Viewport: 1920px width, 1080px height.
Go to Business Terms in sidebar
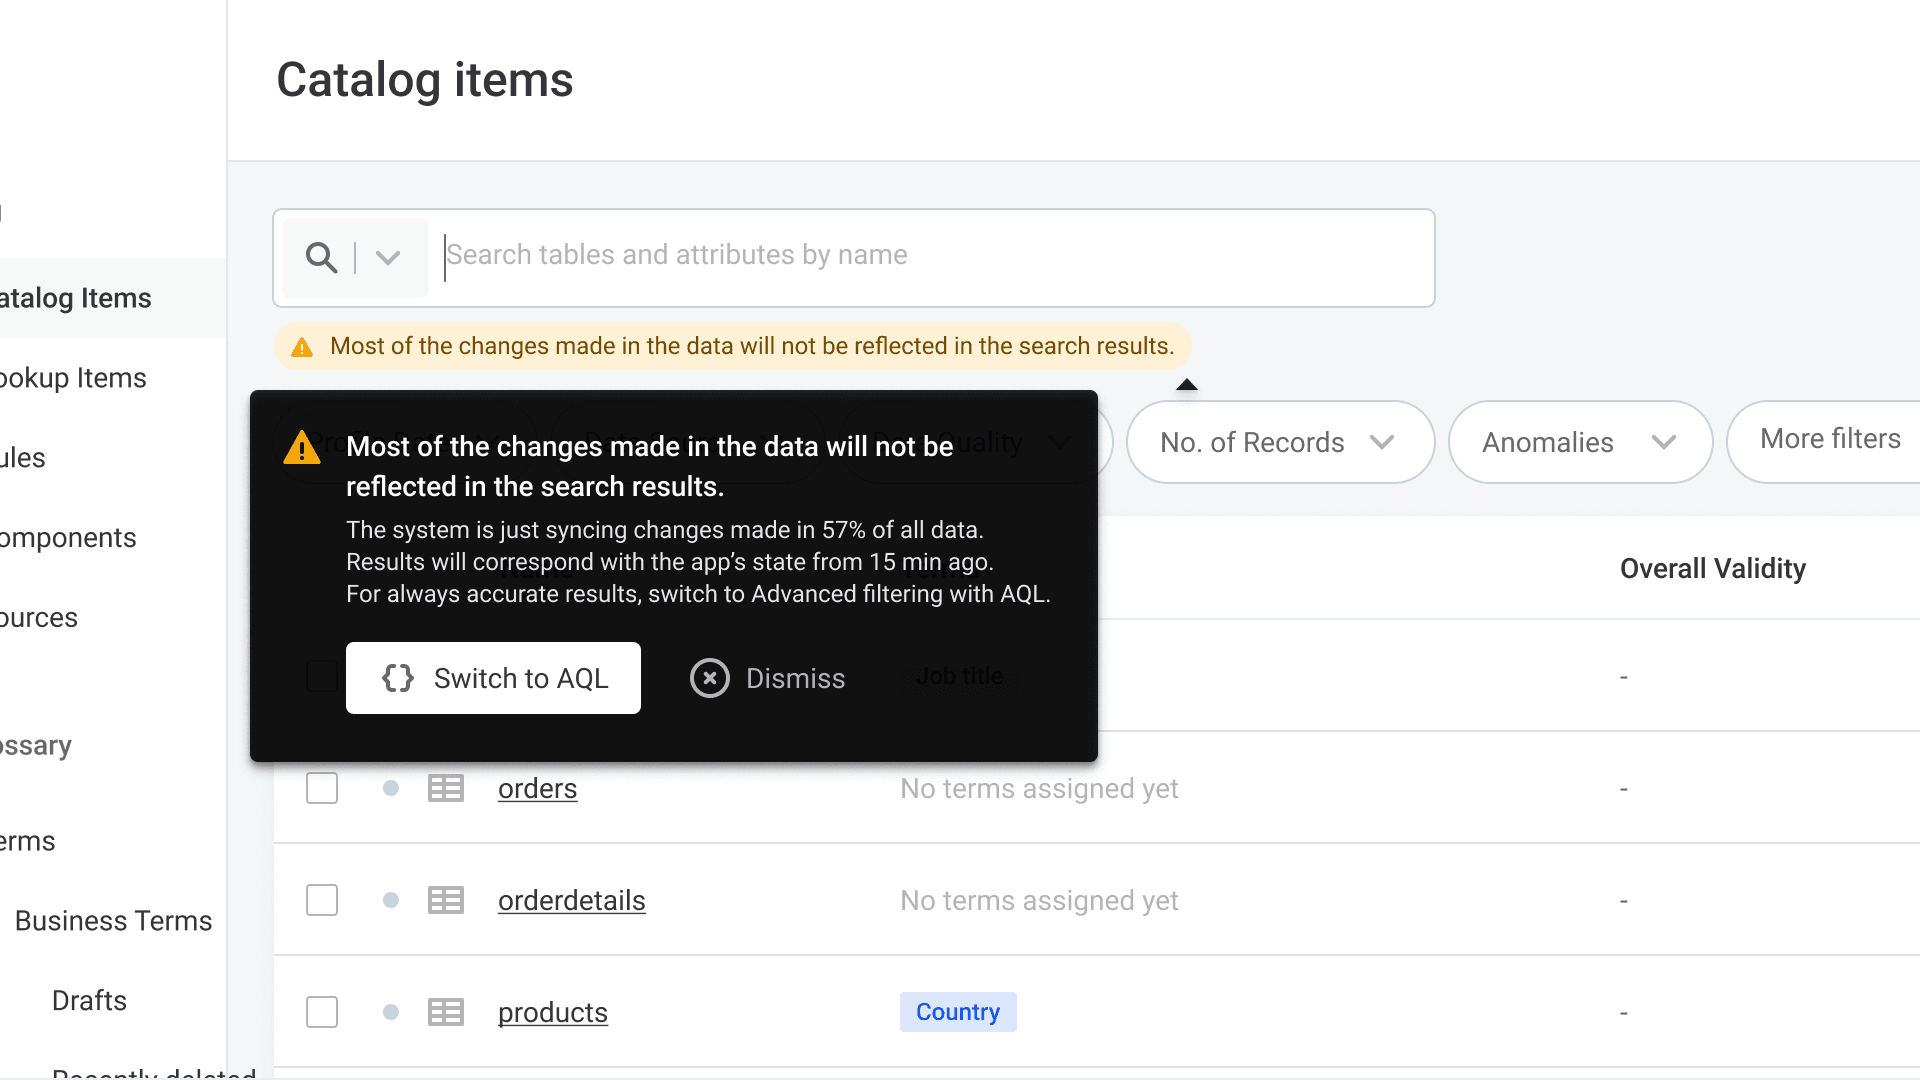[x=113, y=921]
